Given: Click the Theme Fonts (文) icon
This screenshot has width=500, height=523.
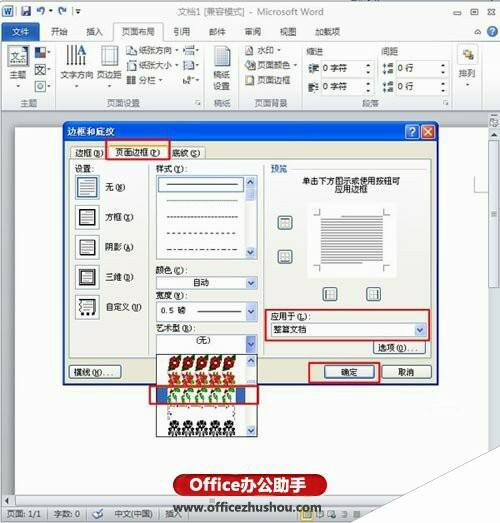Looking at the screenshot, I should point(41,70).
